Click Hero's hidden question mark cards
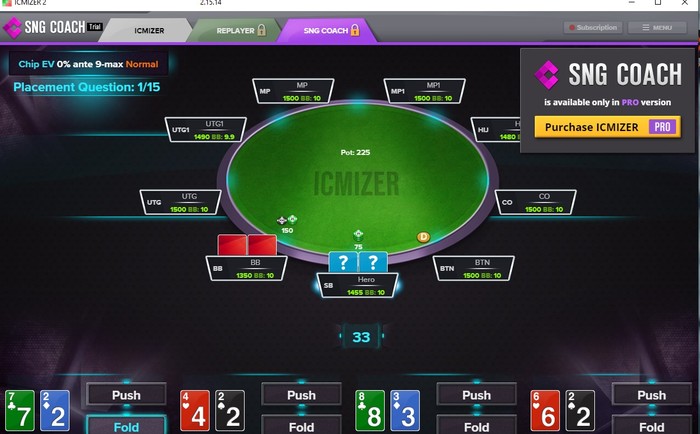This screenshot has width=700, height=434. coord(358,262)
